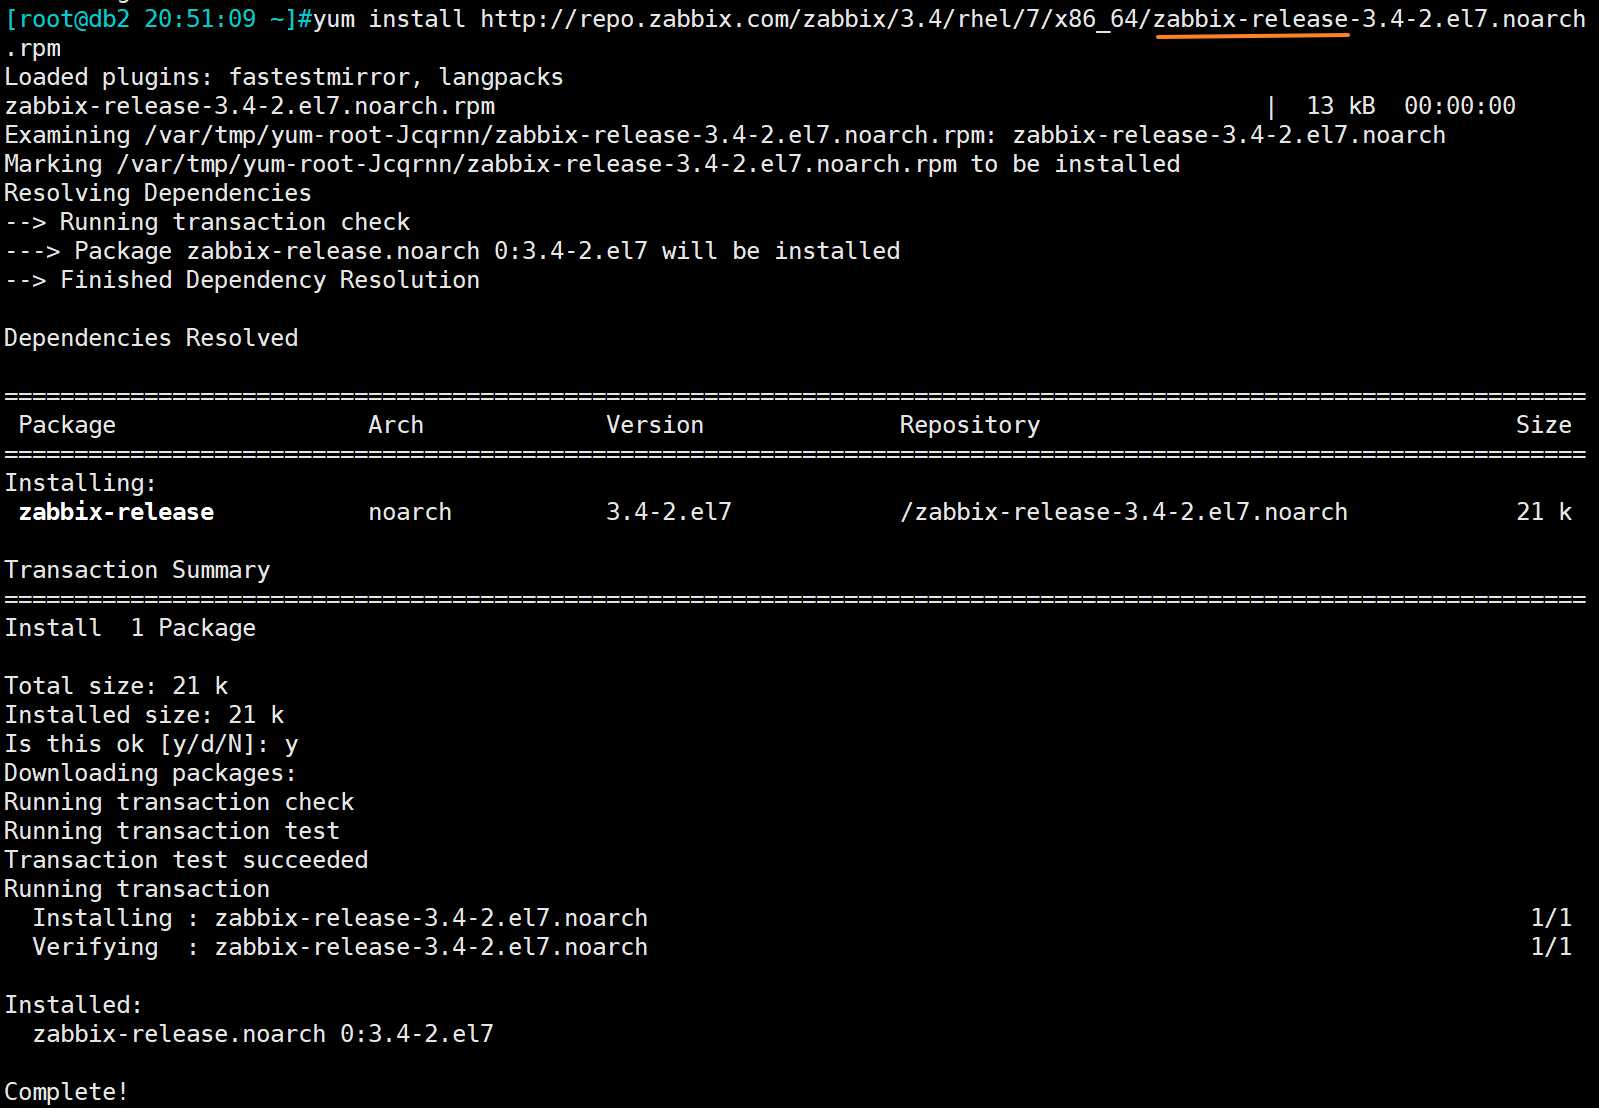Click '/zabbix-release-3.4-2.el7.noarch' repository value

click(x=1124, y=512)
